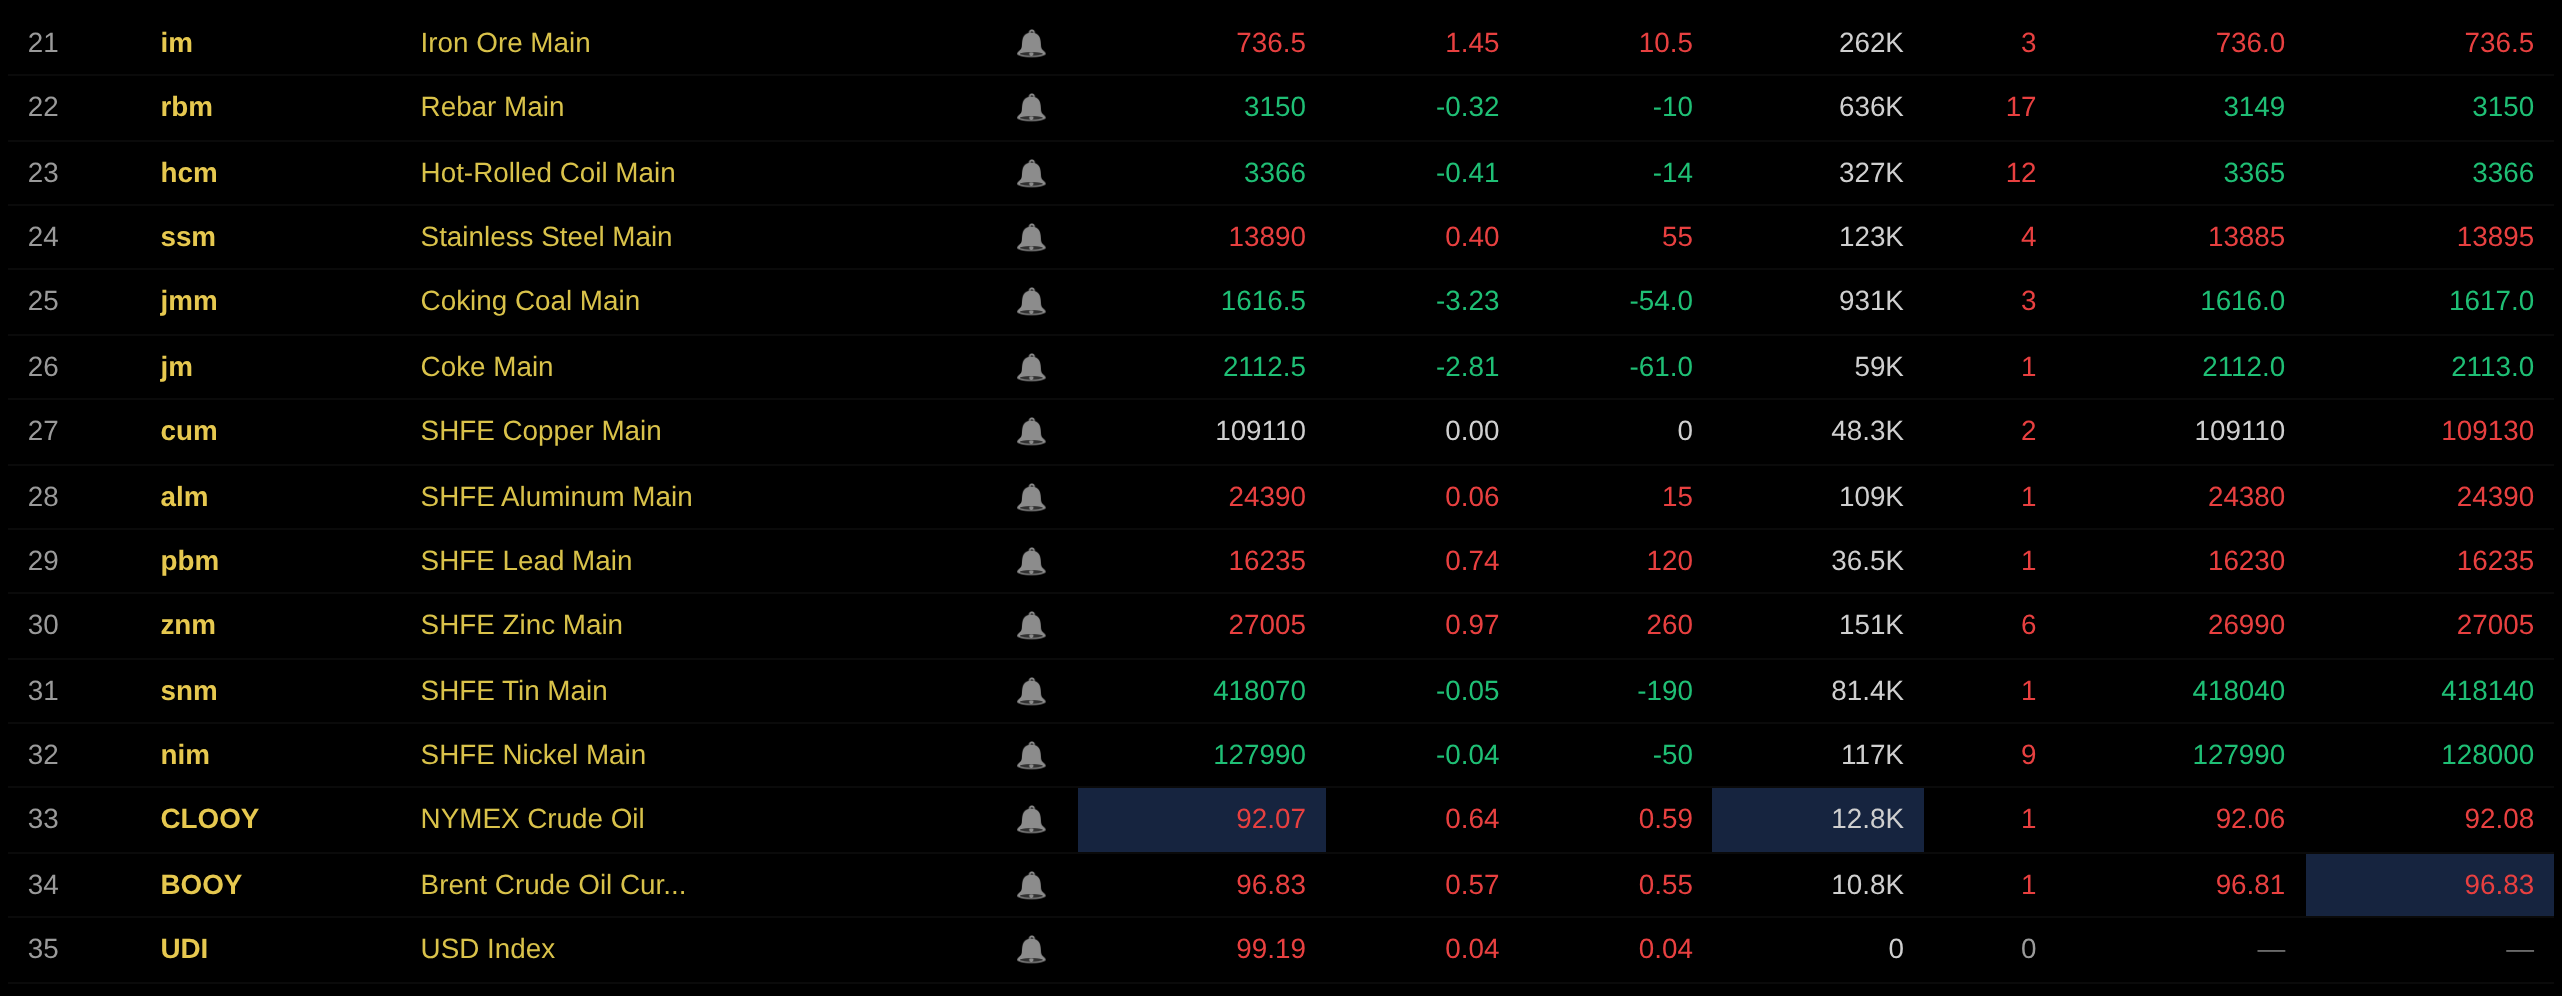Click the bell icon for Stainless Steel Main
This screenshot has height=1002, width=2562.
1031,237
